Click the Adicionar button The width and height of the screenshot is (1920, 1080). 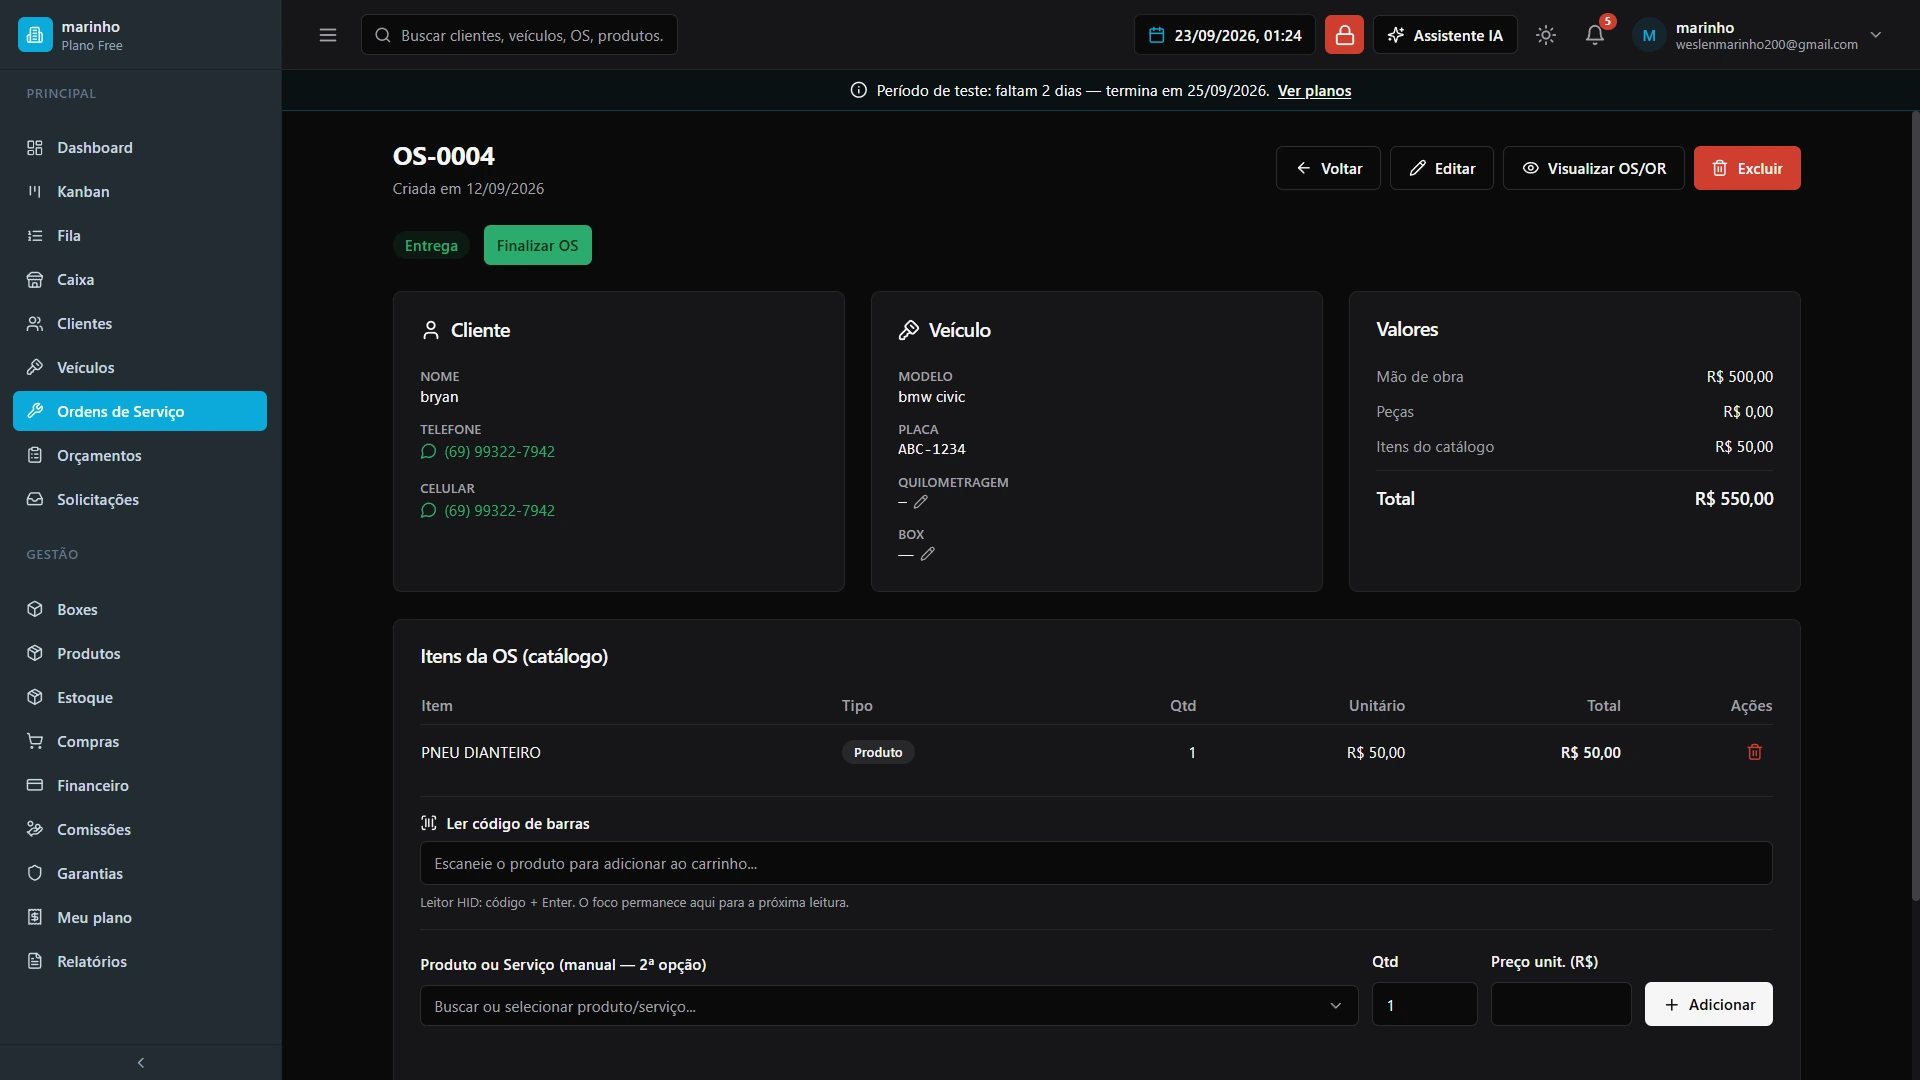(x=1708, y=1004)
